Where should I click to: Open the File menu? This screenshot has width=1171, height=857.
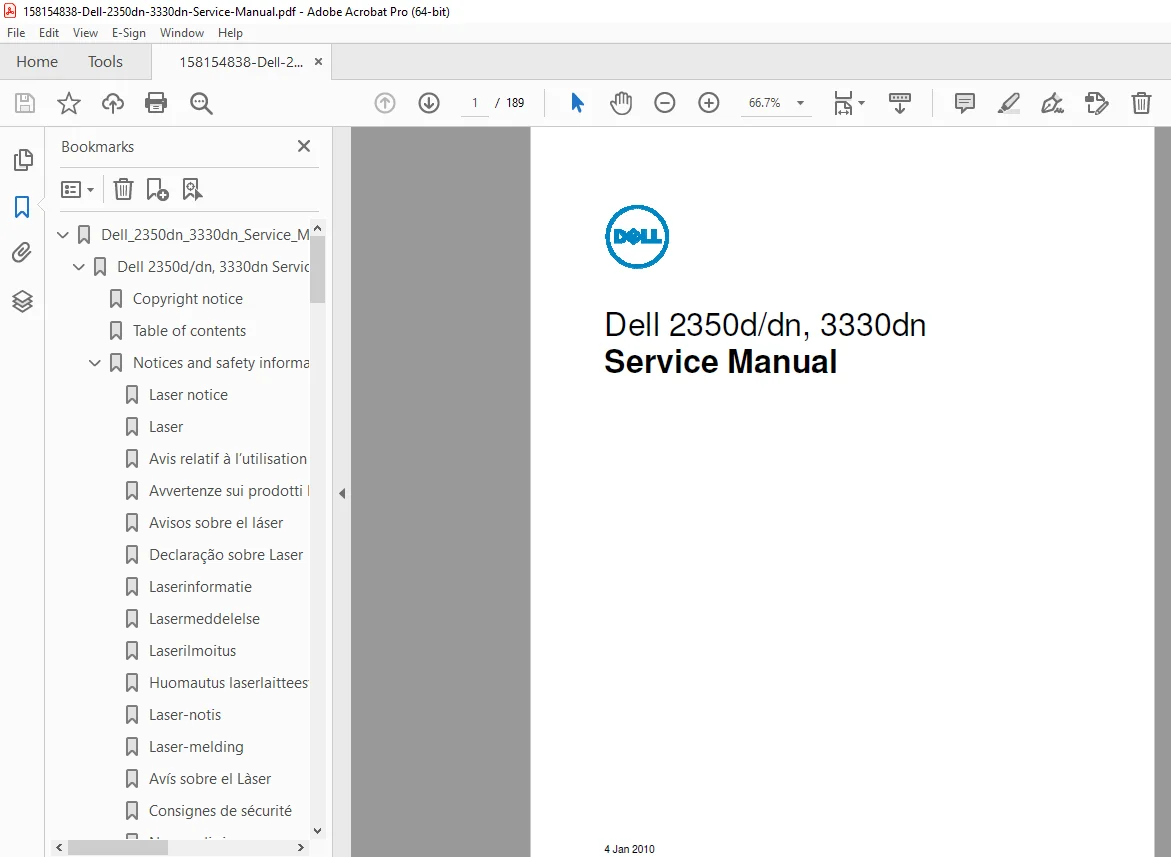pyautogui.click(x=16, y=33)
